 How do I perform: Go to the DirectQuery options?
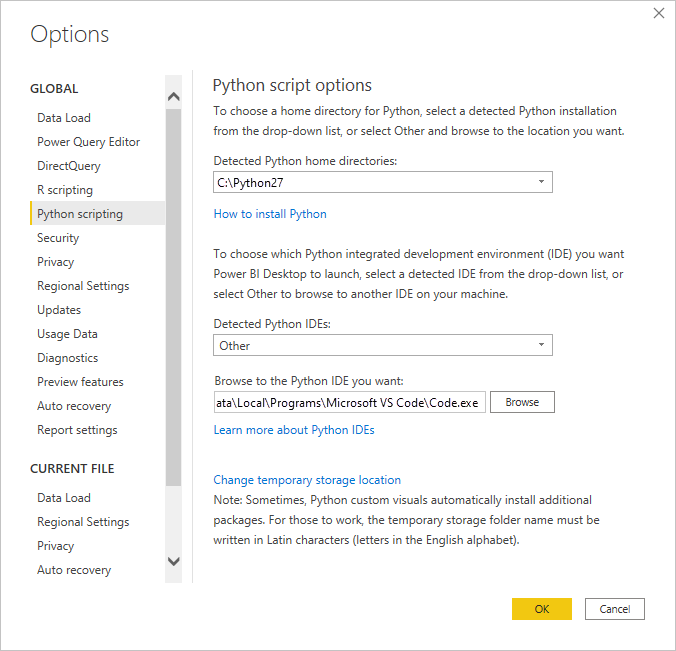(x=69, y=166)
